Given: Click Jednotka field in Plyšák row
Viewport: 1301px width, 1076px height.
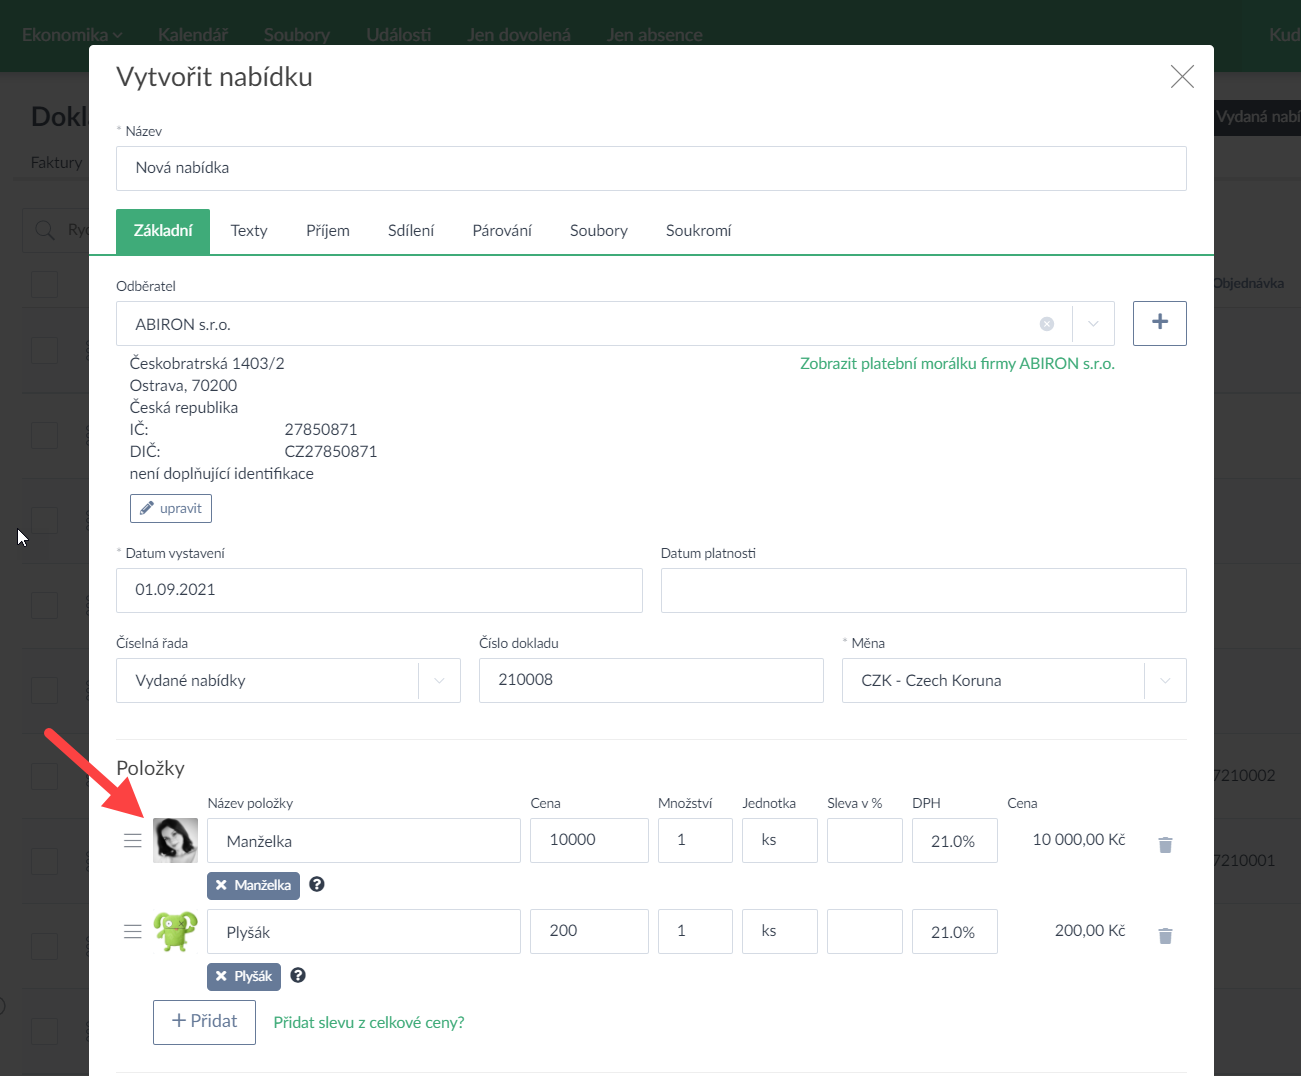Looking at the screenshot, I should tap(780, 931).
